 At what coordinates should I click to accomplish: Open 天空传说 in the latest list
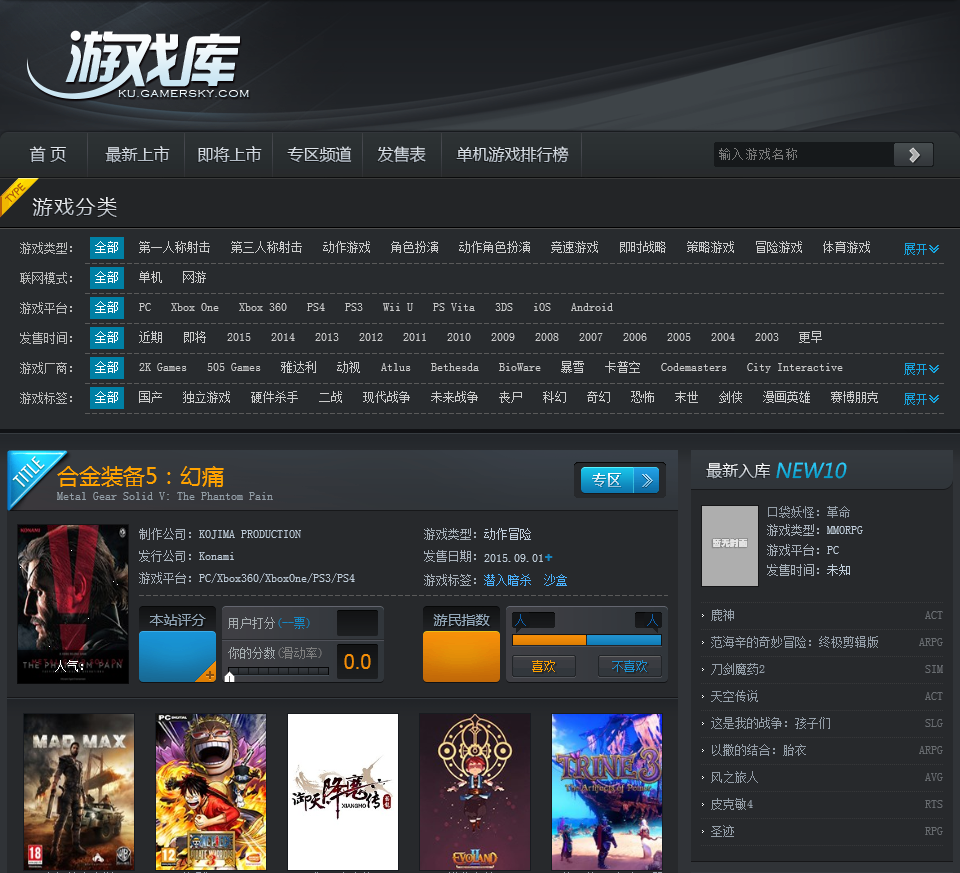734,696
